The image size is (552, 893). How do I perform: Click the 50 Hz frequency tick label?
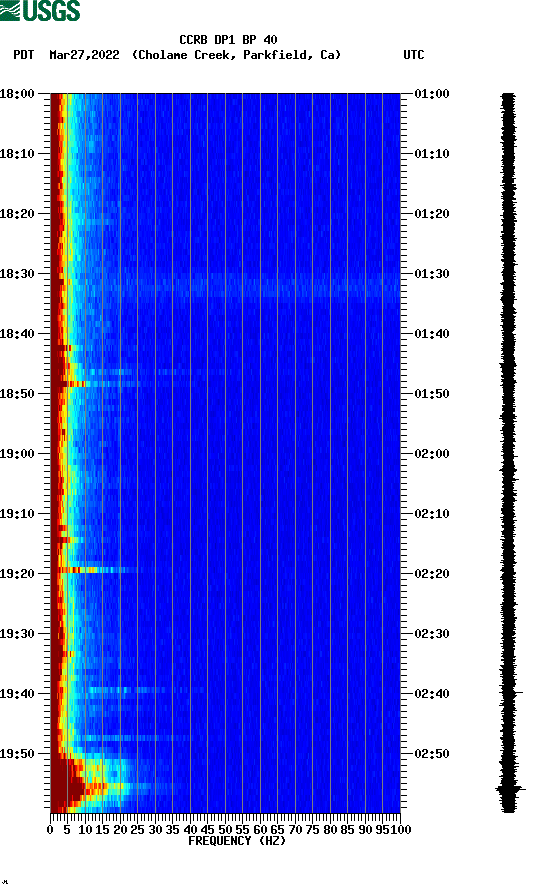[x=225, y=830]
